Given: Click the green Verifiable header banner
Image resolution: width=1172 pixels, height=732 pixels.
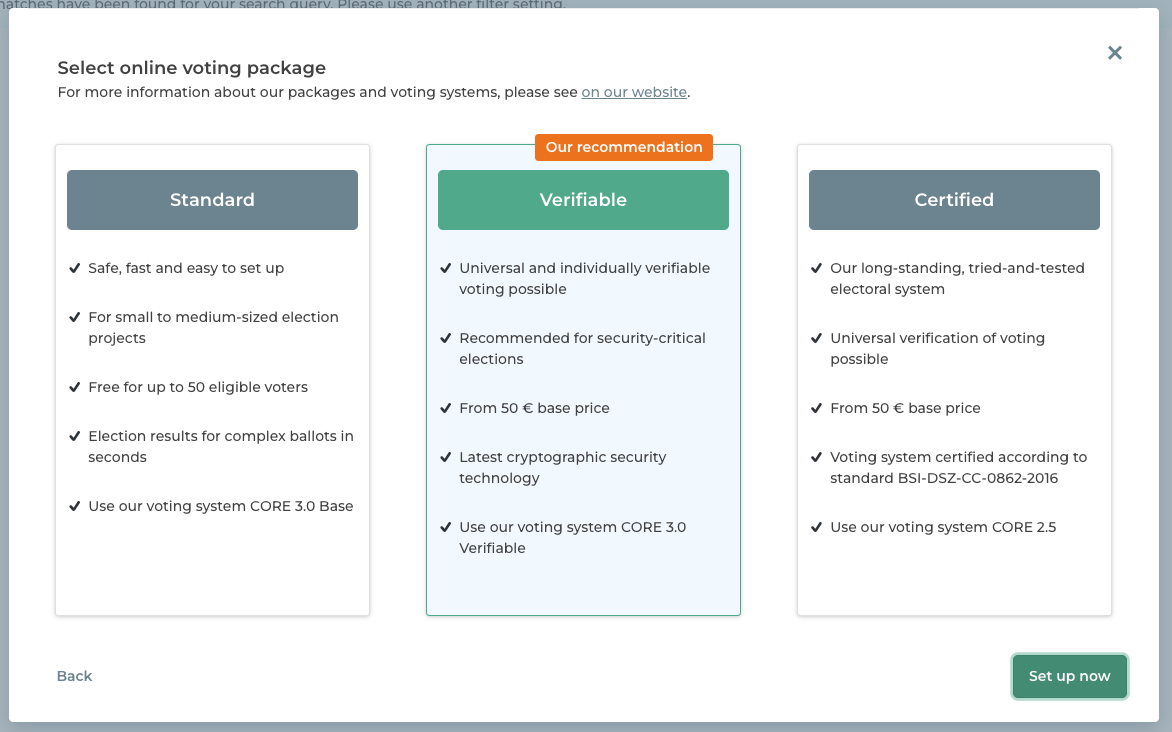Looking at the screenshot, I should 583,199.
